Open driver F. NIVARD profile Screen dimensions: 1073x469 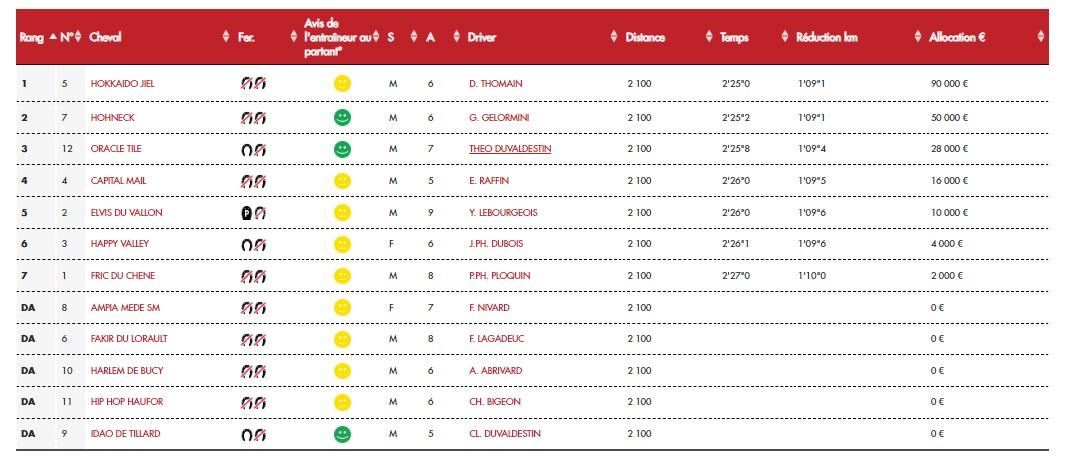pos(489,308)
